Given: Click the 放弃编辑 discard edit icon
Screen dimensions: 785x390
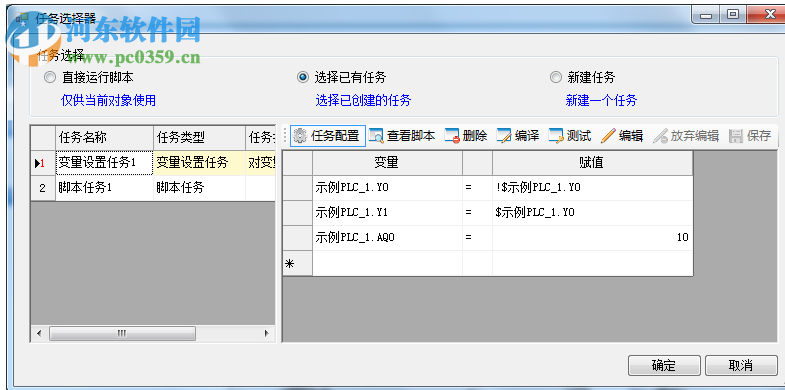Looking at the screenshot, I should pos(660,136).
